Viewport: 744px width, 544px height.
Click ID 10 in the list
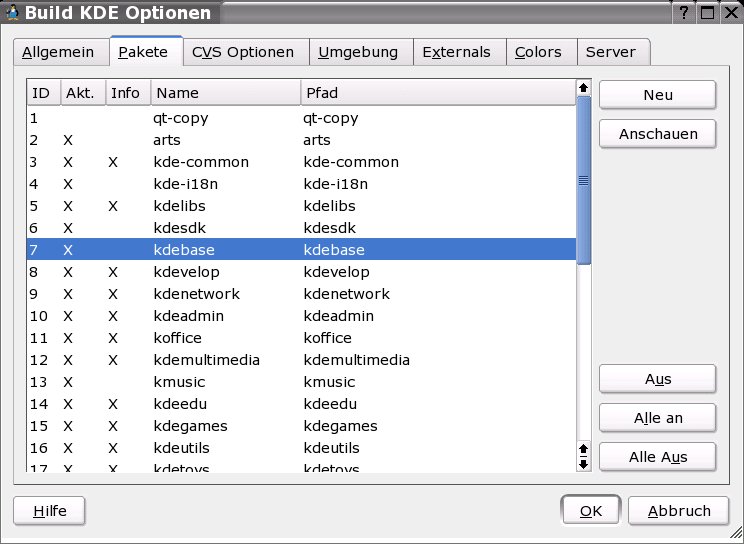click(39, 316)
